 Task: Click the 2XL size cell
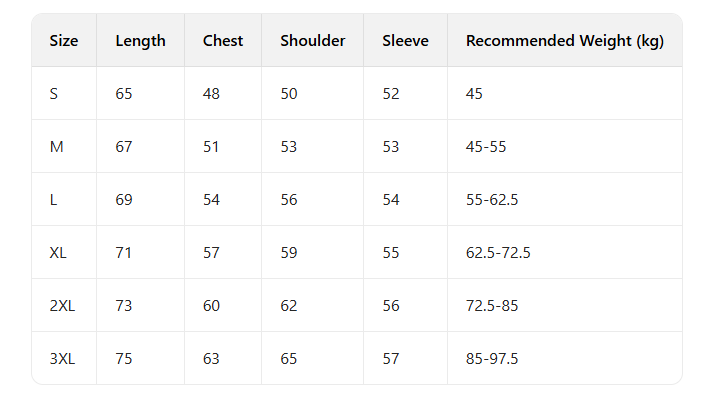pyautogui.click(x=62, y=306)
